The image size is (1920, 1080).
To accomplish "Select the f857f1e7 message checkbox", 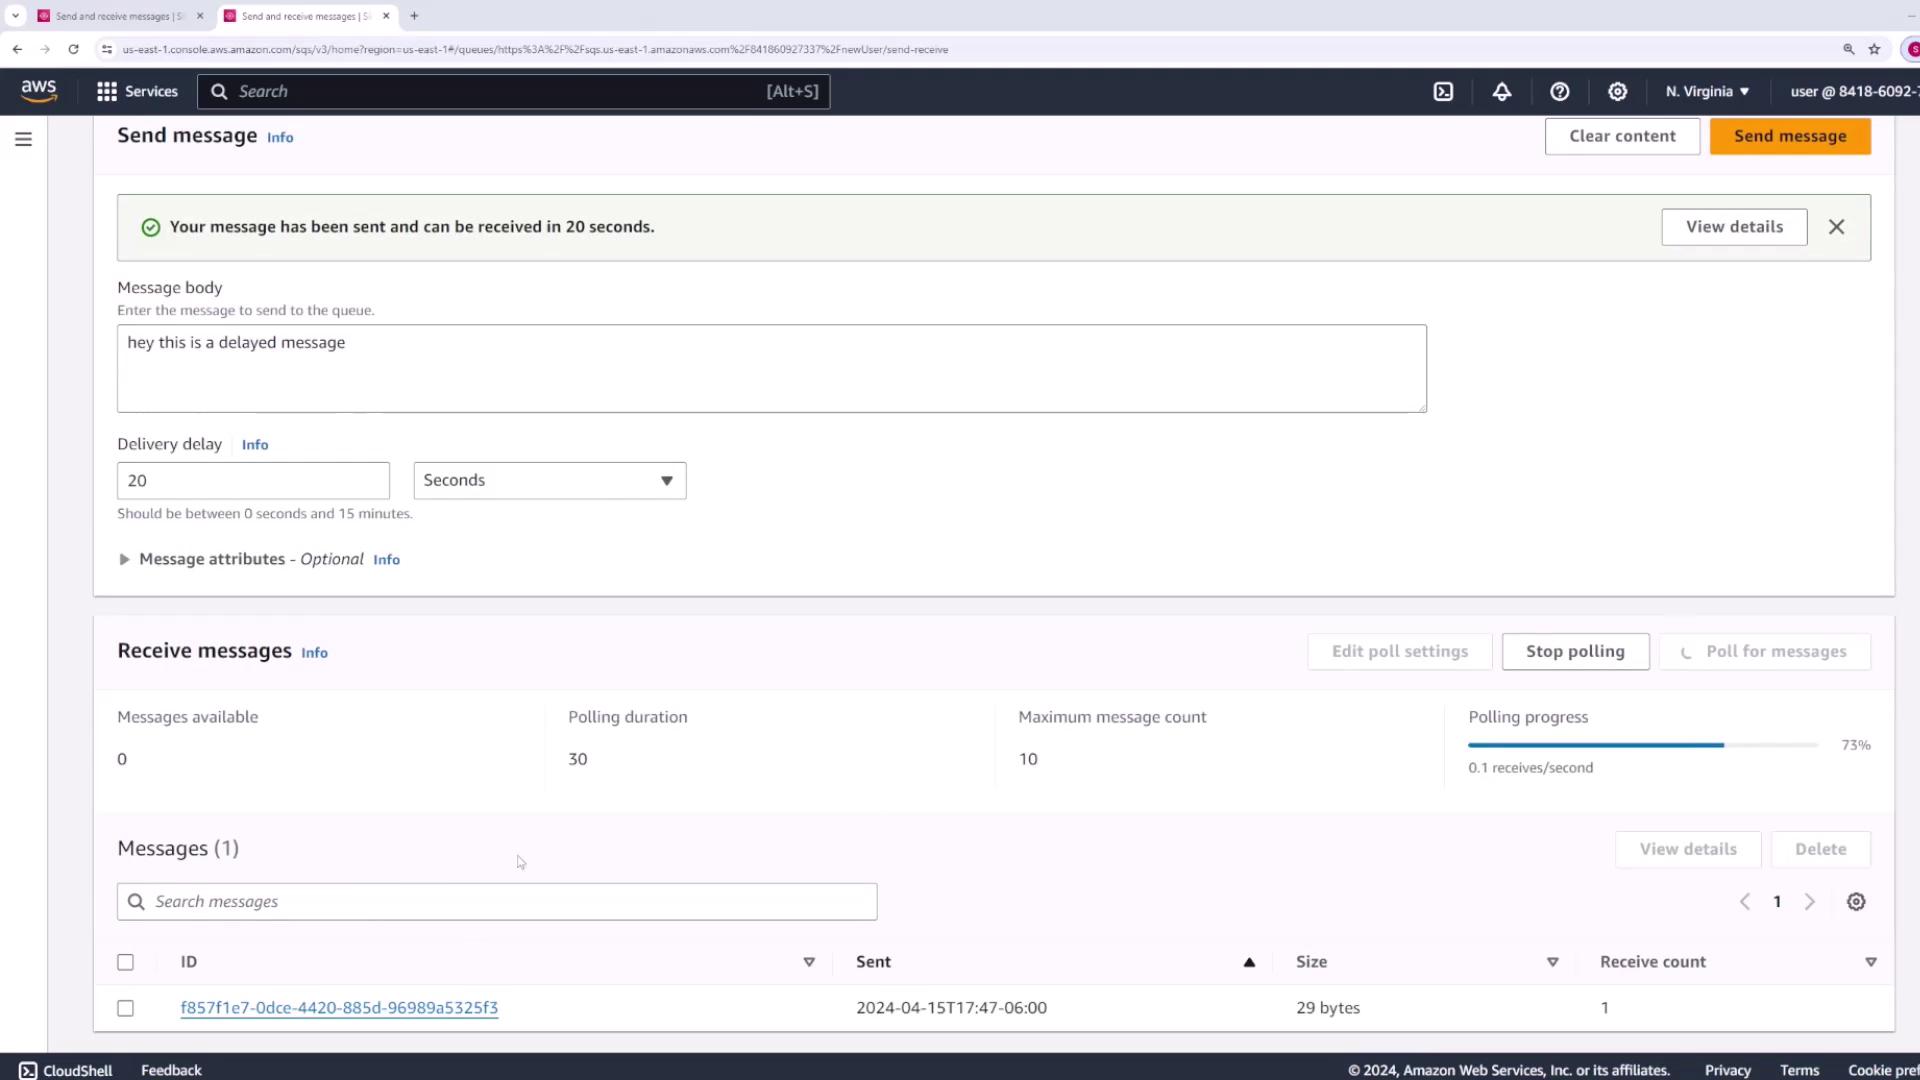I will [125, 1008].
